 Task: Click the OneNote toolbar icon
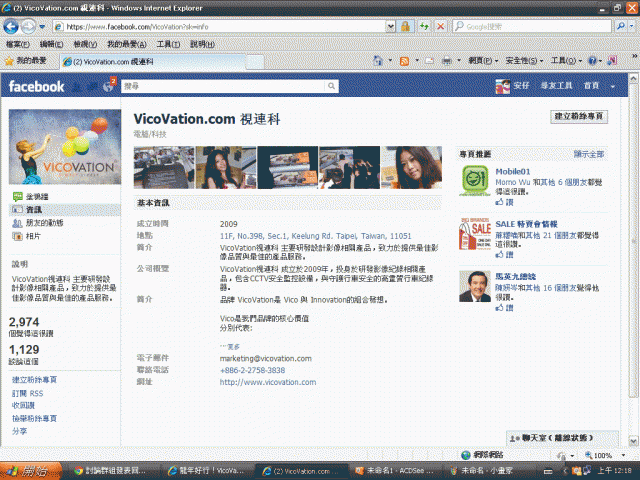click(x=612, y=61)
